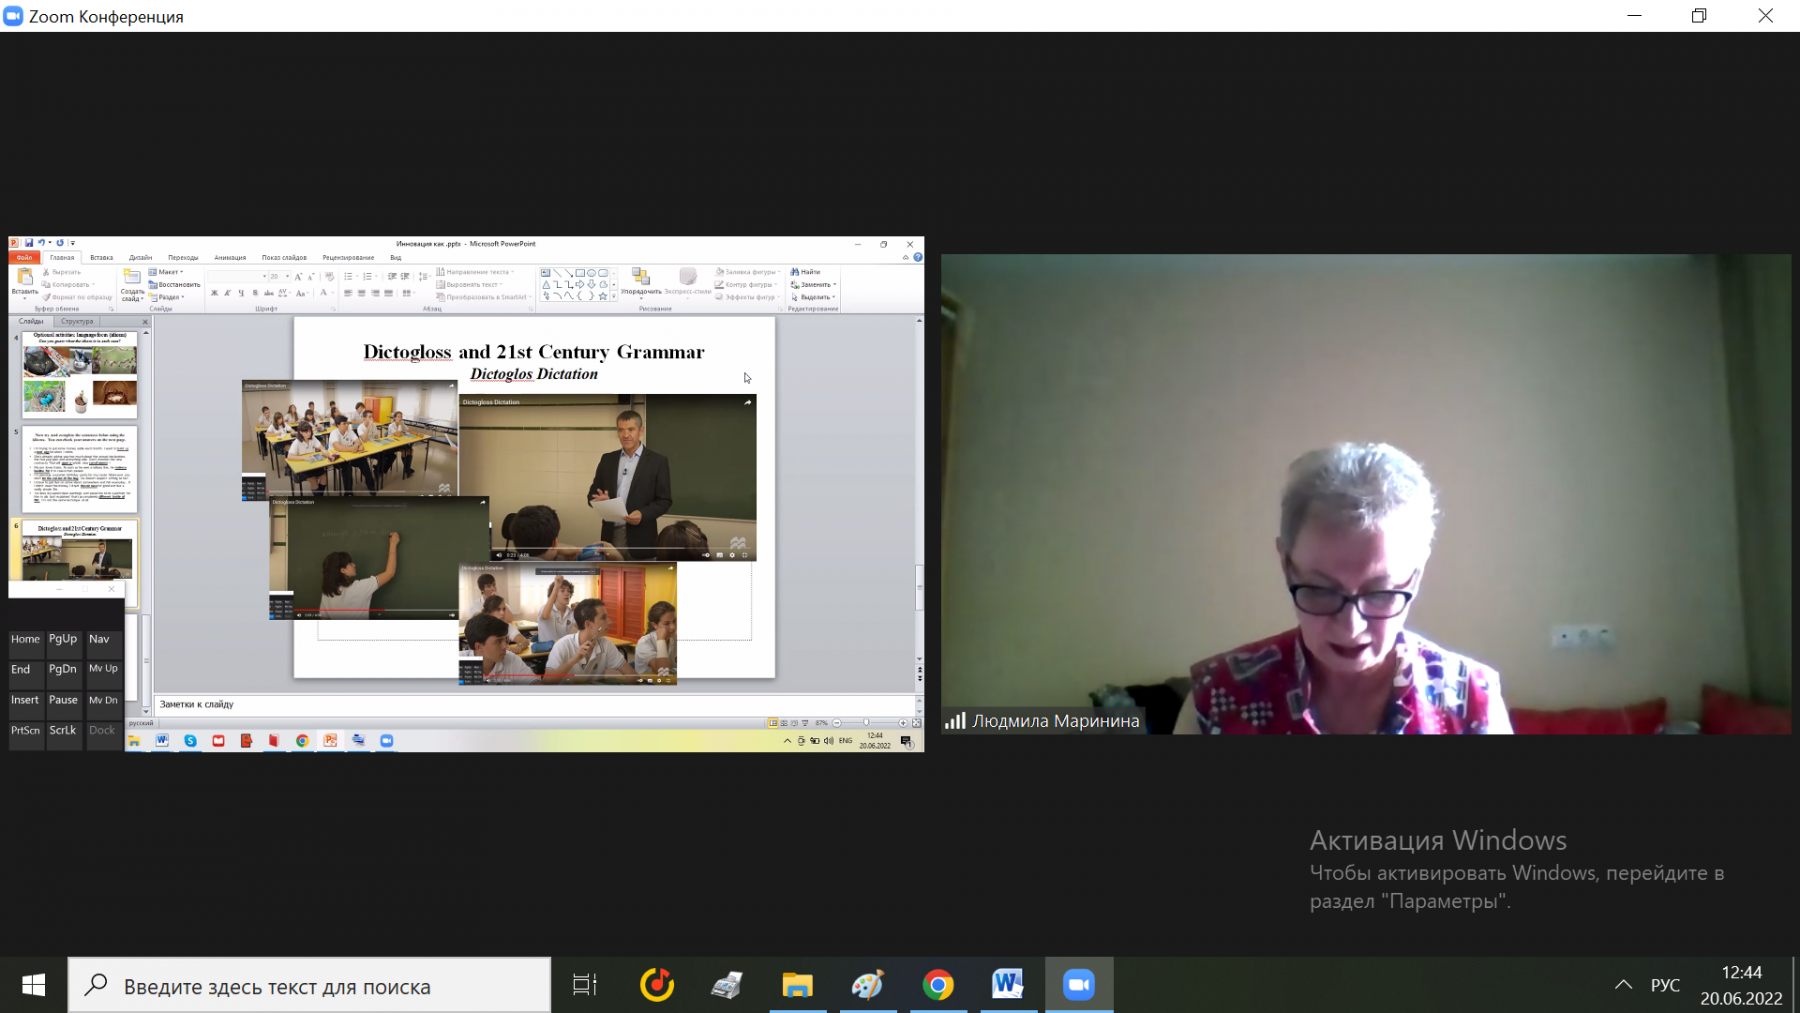Open the Section (Раздел) dropdown
The height and width of the screenshot is (1013, 1800).
(x=167, y=297)
